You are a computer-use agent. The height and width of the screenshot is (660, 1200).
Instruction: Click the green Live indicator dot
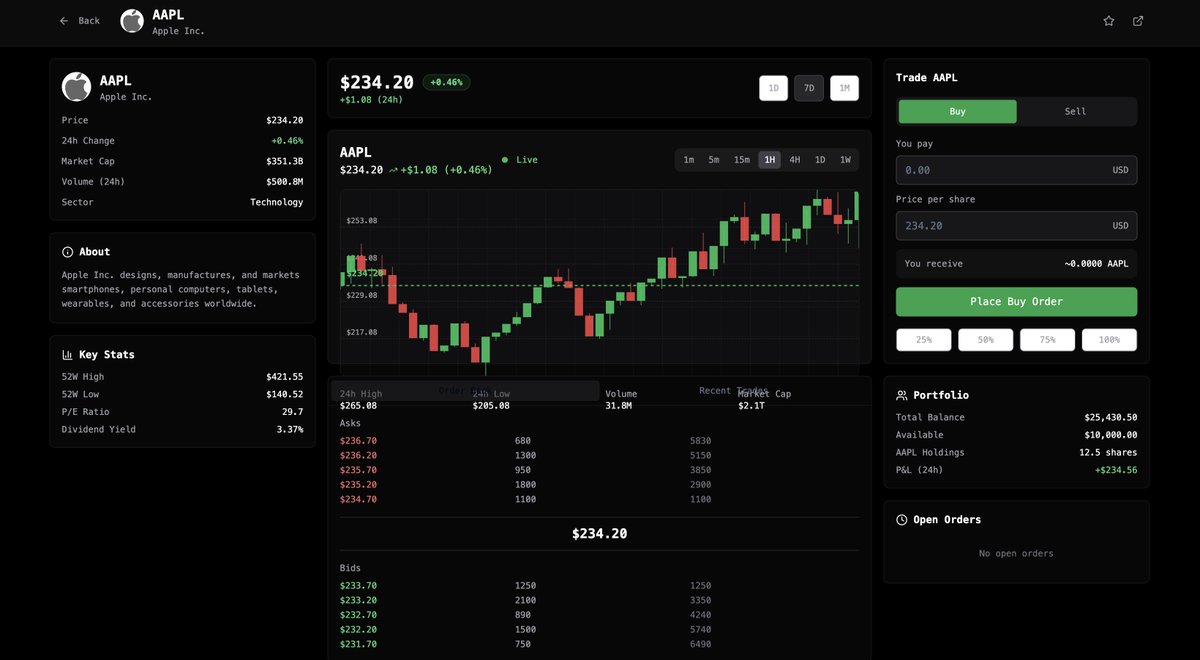pos(505,160)
